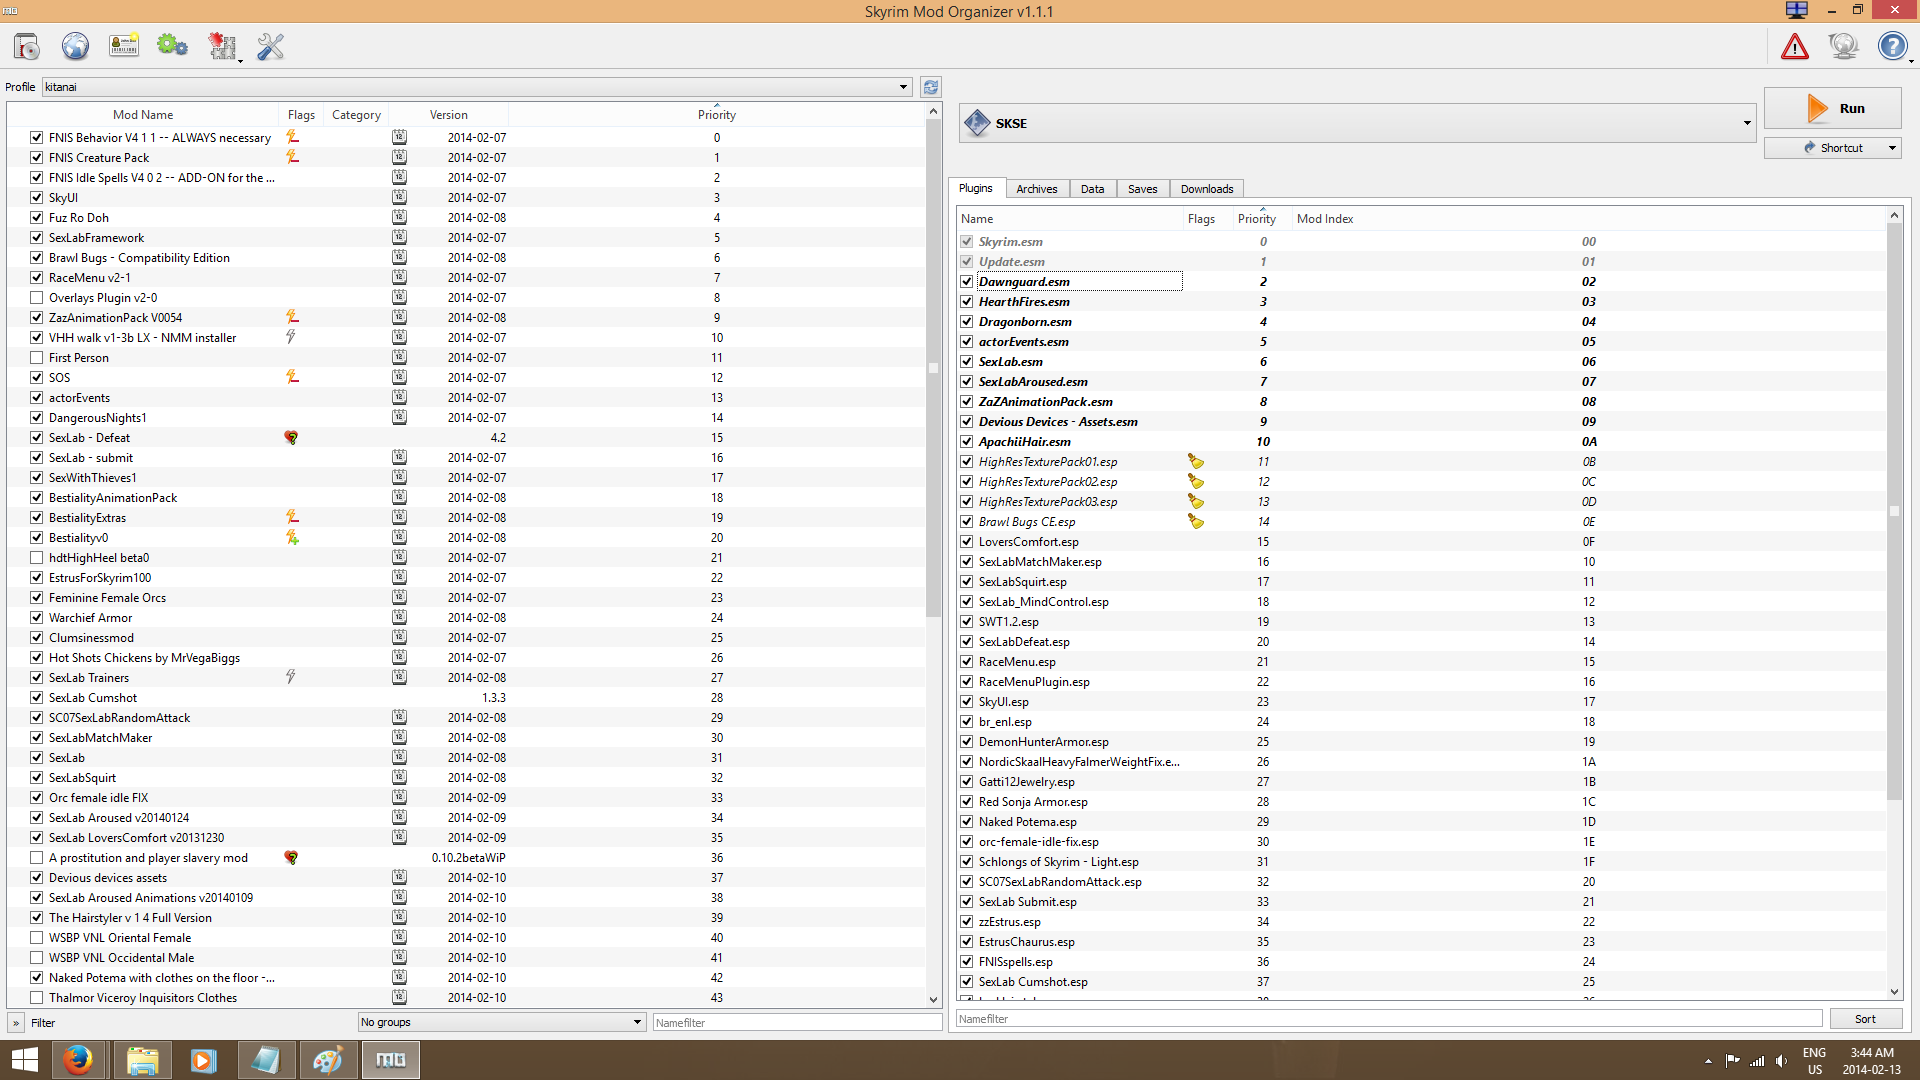Click the refresh icon beside the Profile box
Viewport: 1920px width, 1080px height.
pos(931,87)
